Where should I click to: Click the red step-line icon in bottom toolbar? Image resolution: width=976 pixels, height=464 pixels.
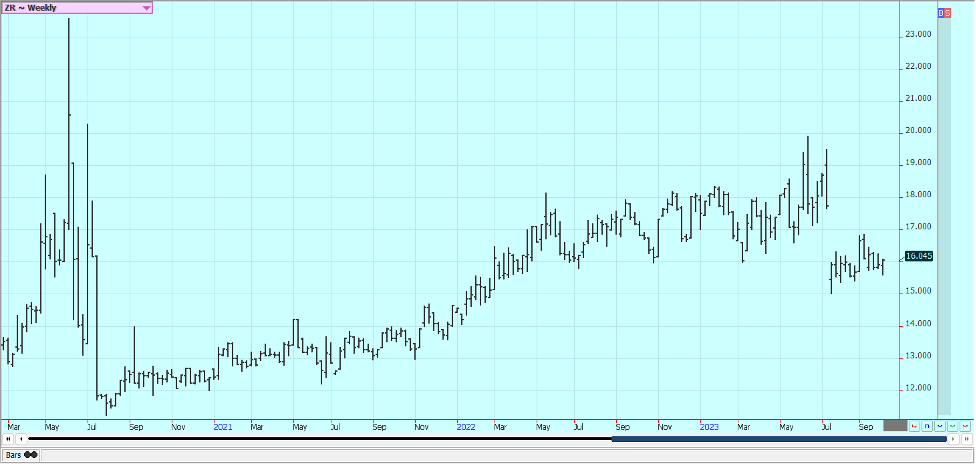pyautogui.click(x=914, y=426)
